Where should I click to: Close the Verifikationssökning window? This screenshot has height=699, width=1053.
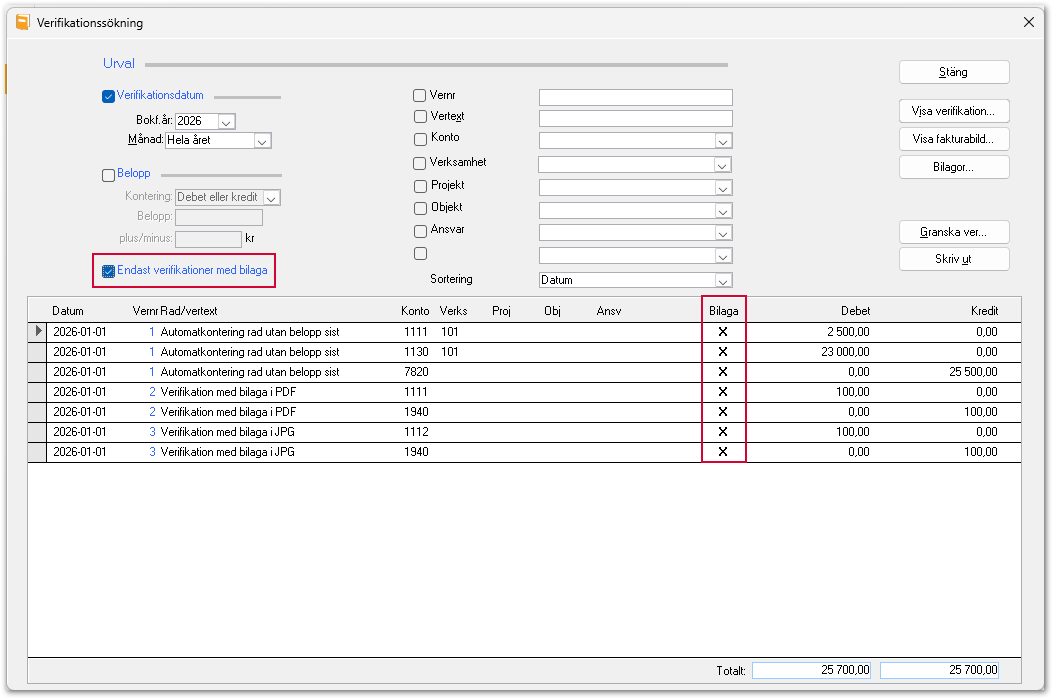1028,22
